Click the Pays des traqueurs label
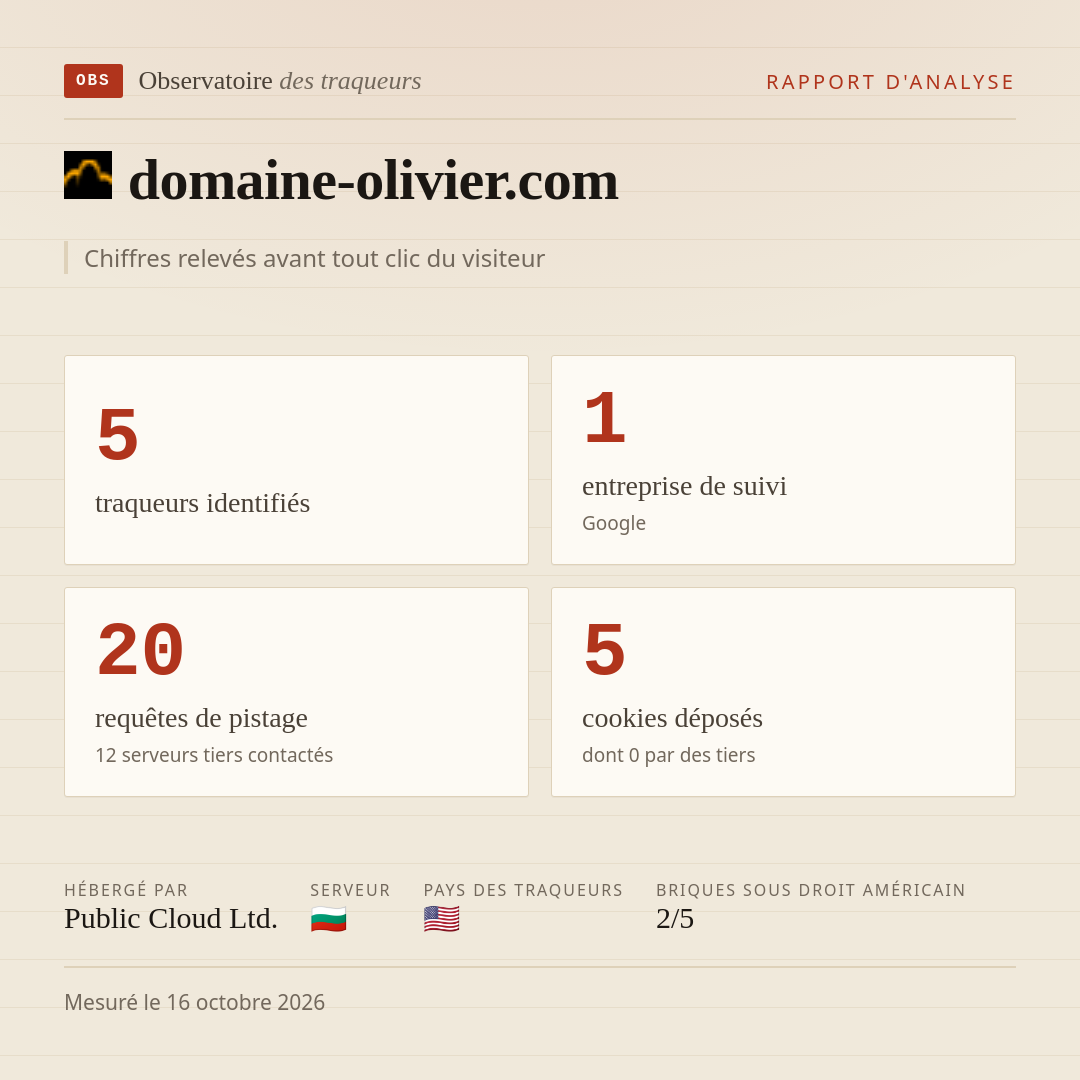1080x1080 pixels. tap(523, 890)
